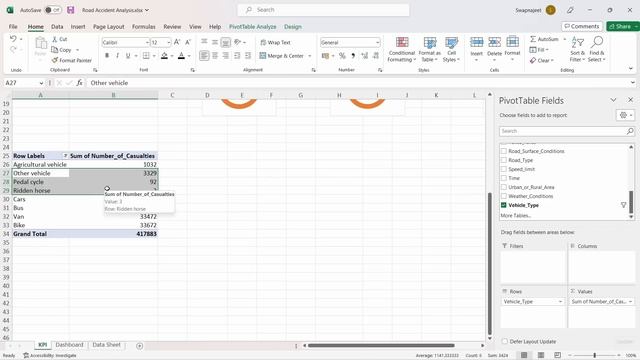The width and height of the screenshot is (640, 360).
Task: Click the Save icon in title bar
Action: coord(71,10)
